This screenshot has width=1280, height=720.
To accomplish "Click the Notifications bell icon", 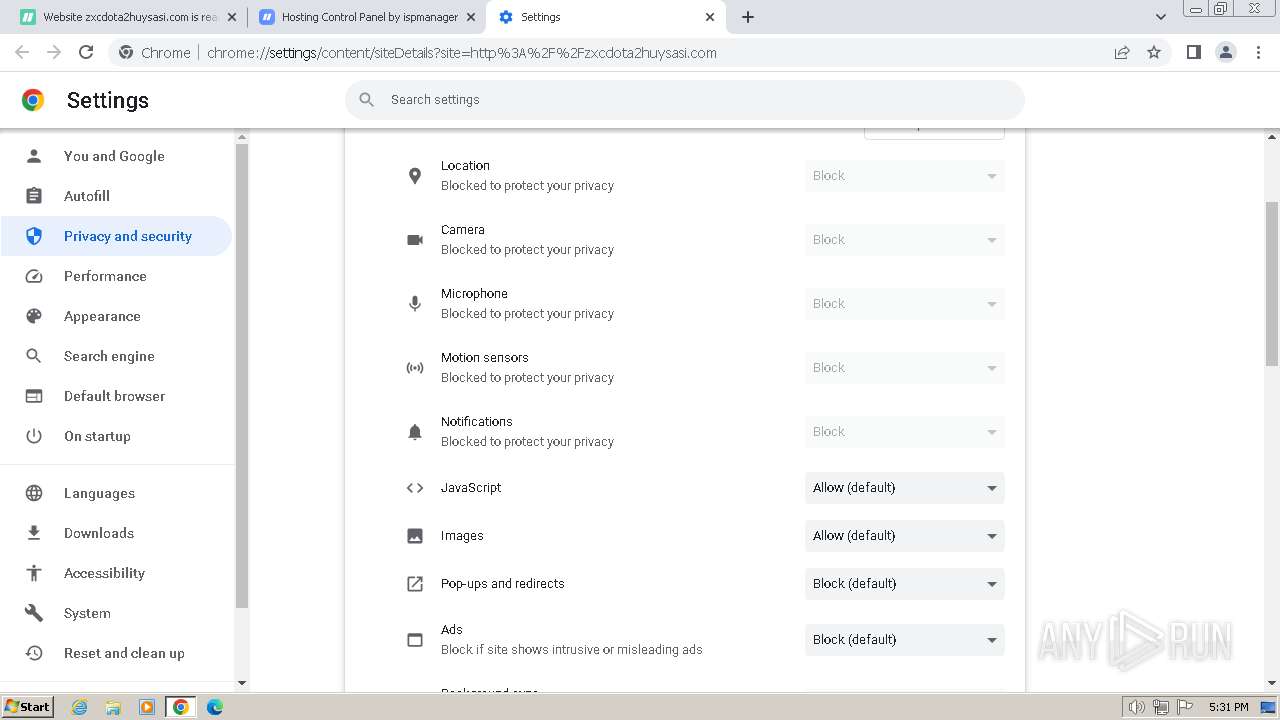I will pyautogui.click(x=415, y=432).
